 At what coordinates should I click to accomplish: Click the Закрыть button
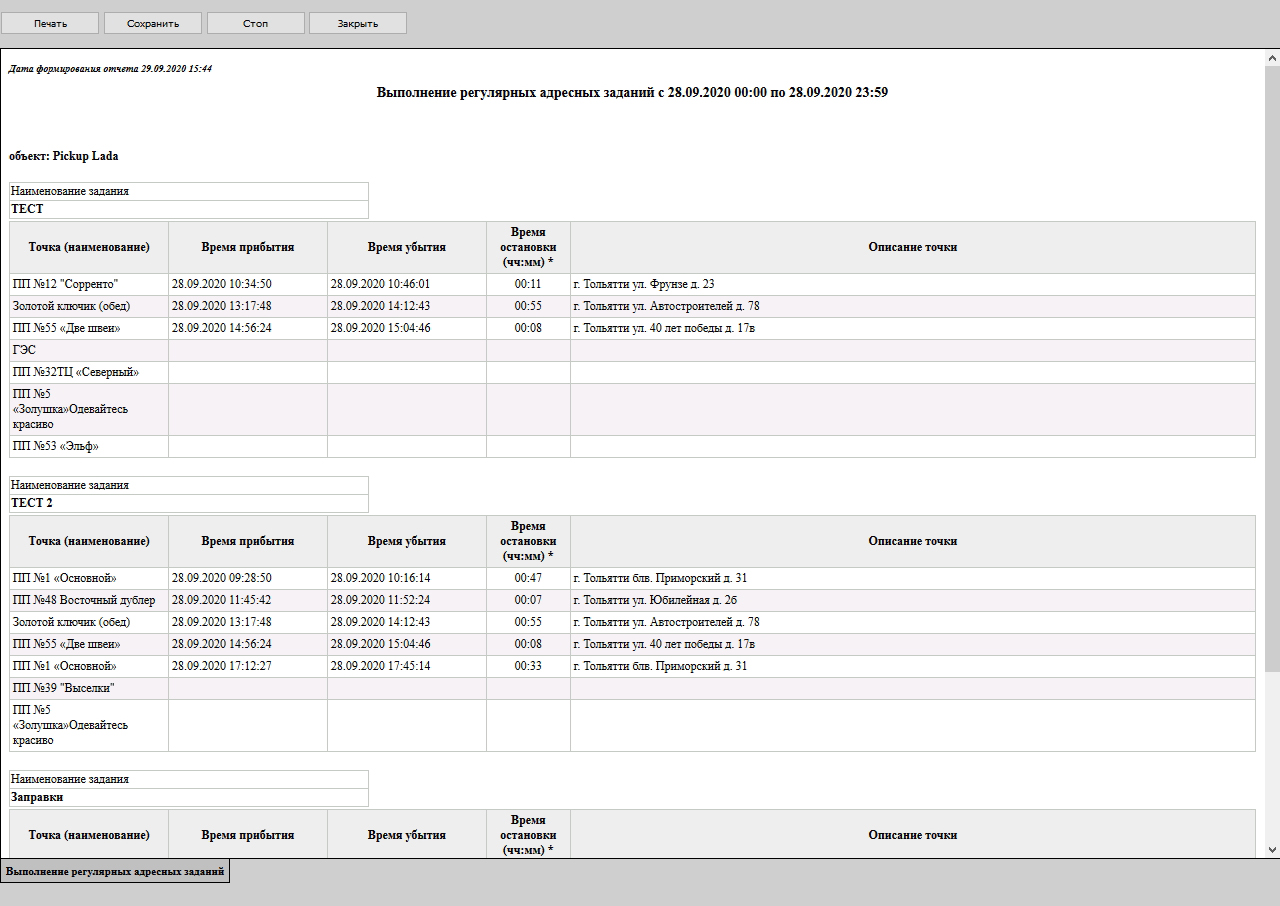coord(358,23)
